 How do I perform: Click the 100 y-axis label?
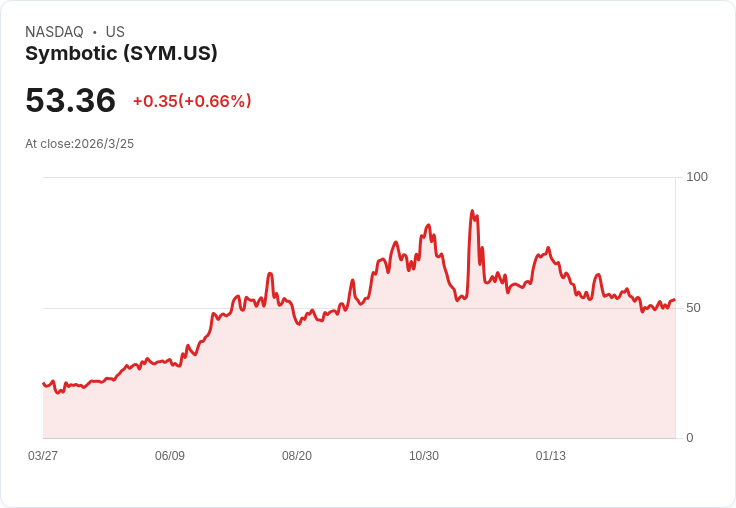pyautogui.click(x=697, y=177)
